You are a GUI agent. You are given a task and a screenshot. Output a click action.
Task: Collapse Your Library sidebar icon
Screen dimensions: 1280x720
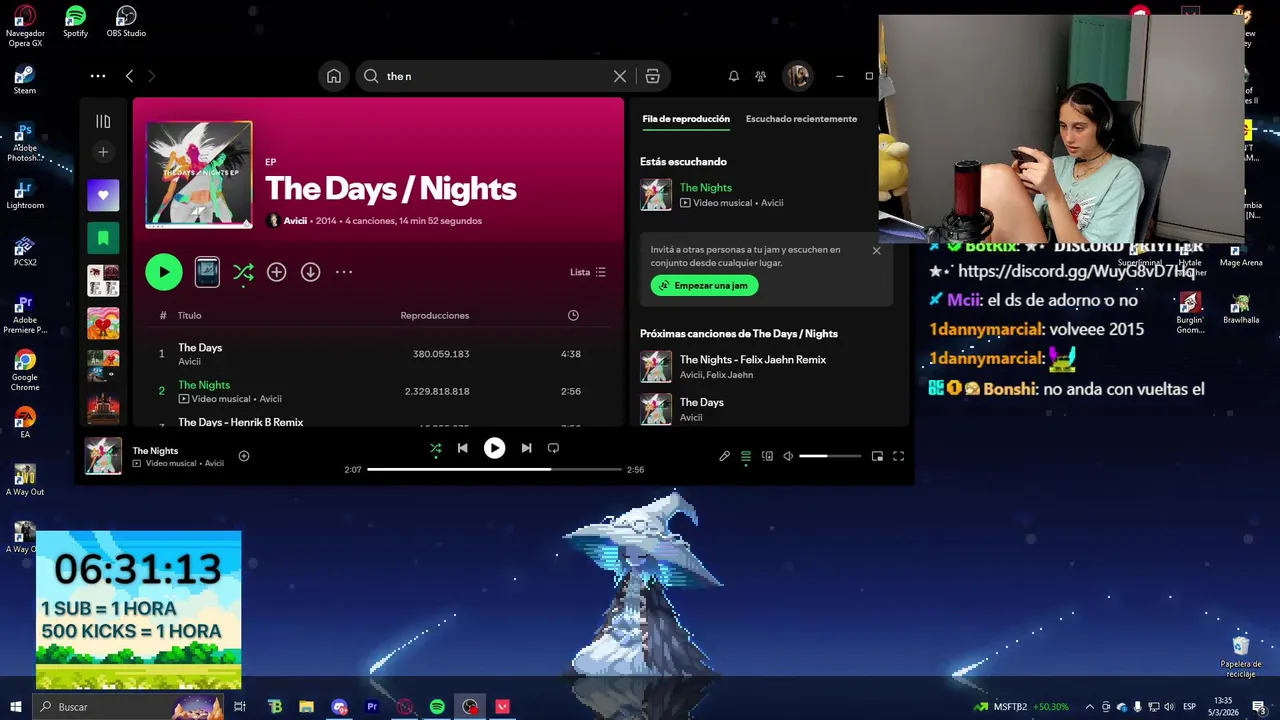tap(103, 121)
